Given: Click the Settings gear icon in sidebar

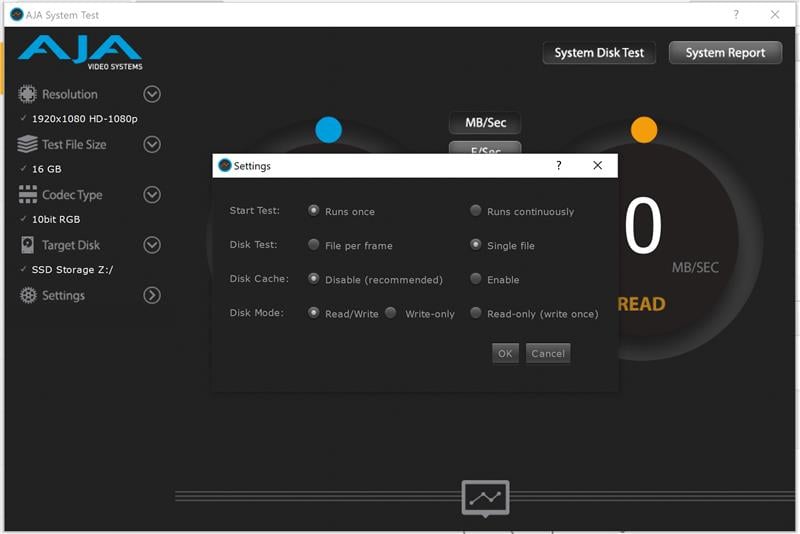Looking at the screenshot, I should 28,295.
